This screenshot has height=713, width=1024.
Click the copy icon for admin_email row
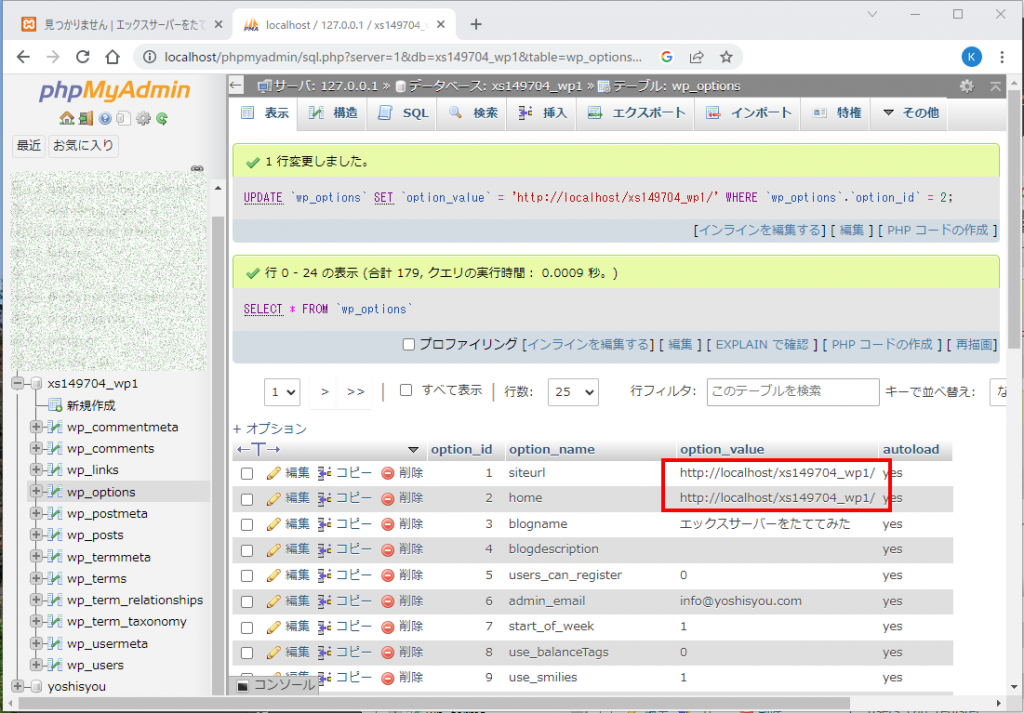click(325, 602)
